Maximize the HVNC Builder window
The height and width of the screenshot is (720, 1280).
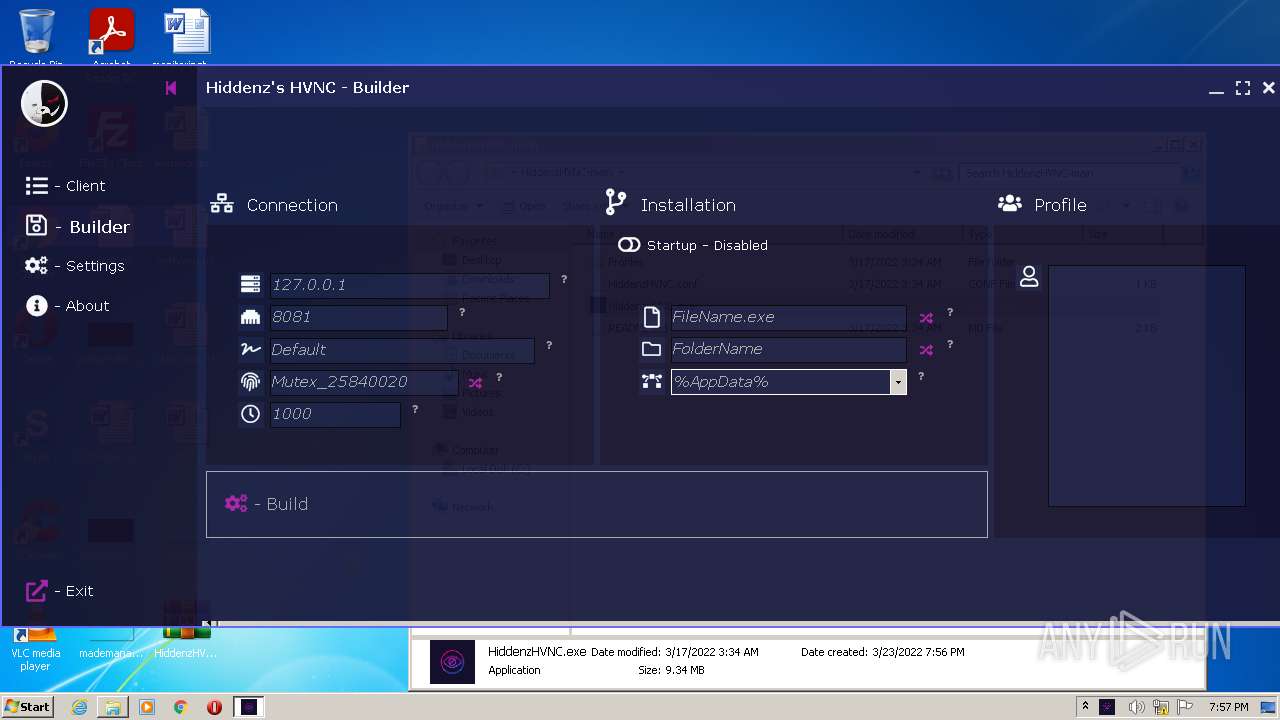(1243, 88)
